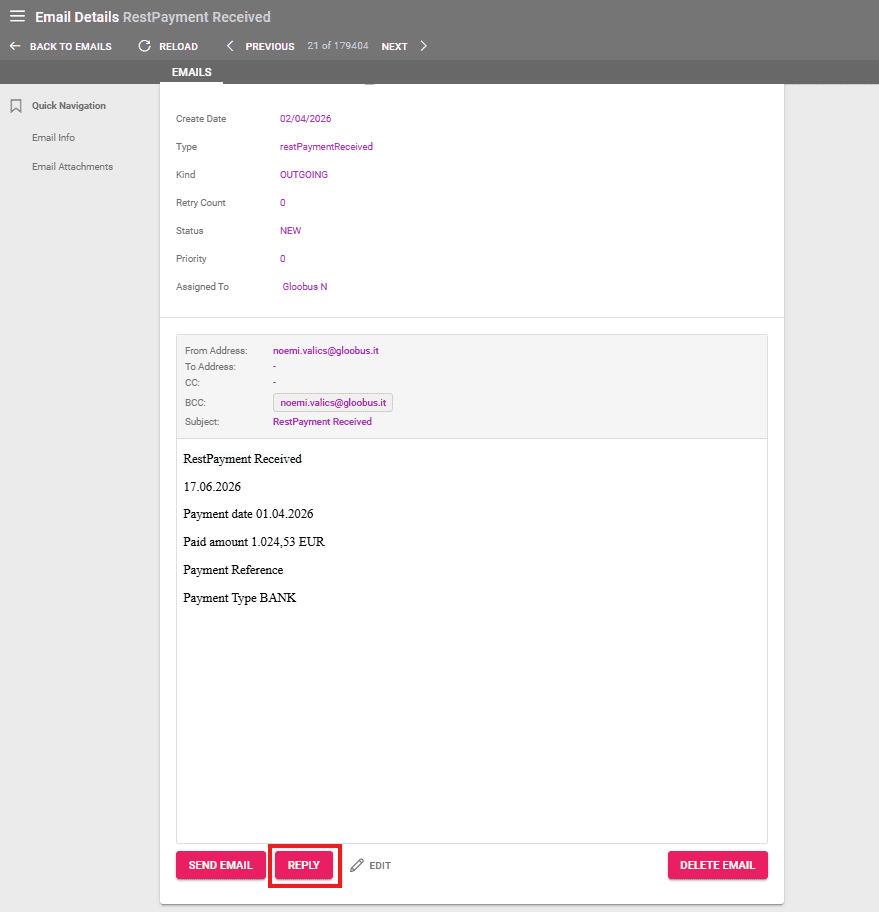Click the restPaymentReceived type value

326,147
